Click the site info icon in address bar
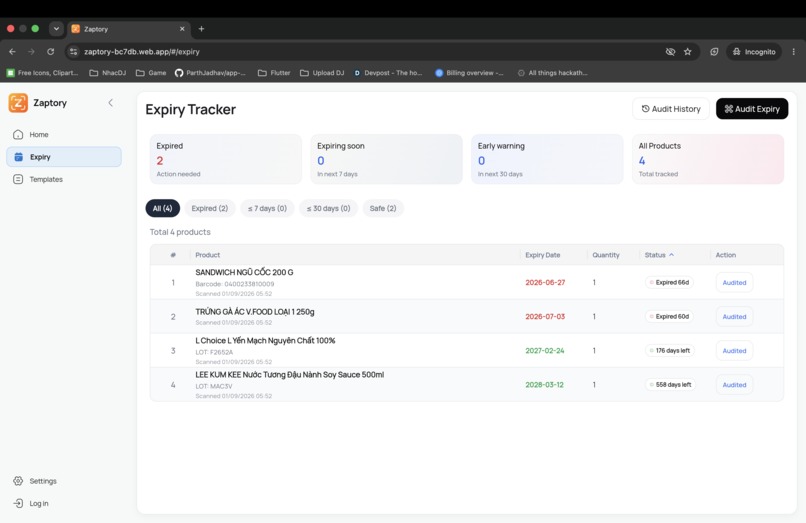The image size is (806, 523). 74,51
